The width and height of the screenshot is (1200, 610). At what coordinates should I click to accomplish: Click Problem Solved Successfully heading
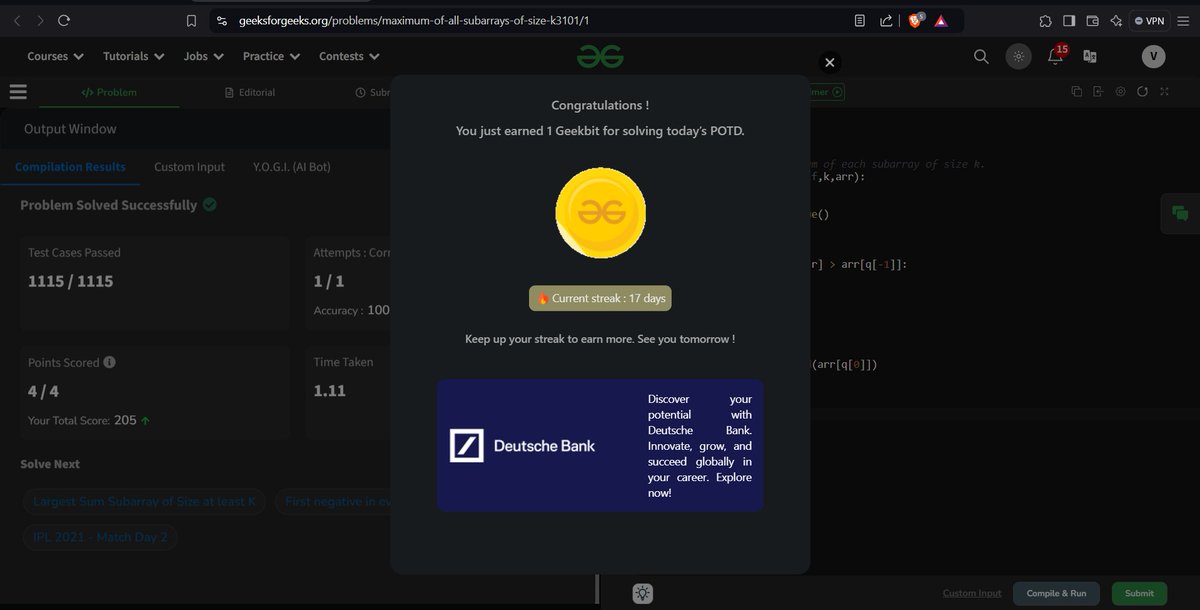109,205
